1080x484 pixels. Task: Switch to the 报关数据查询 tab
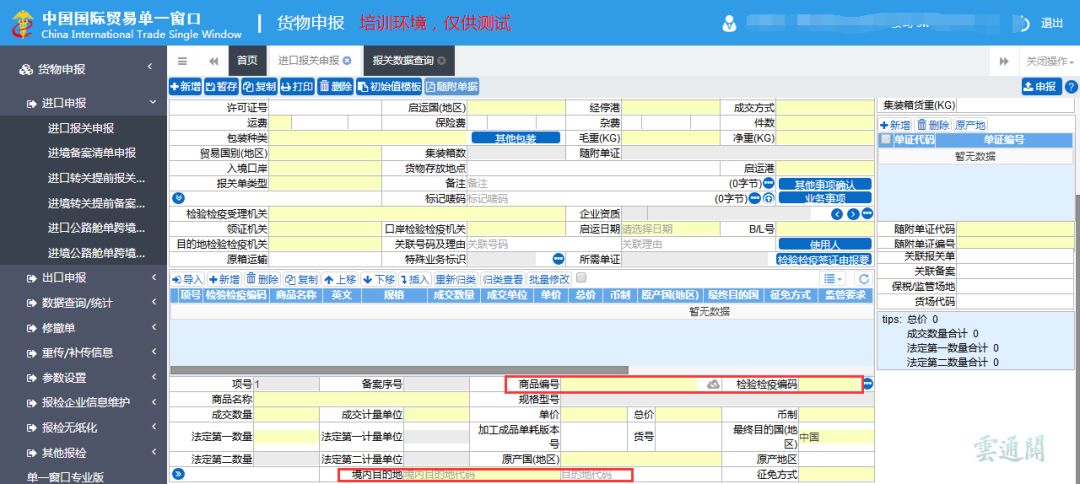tap(409, 61)
